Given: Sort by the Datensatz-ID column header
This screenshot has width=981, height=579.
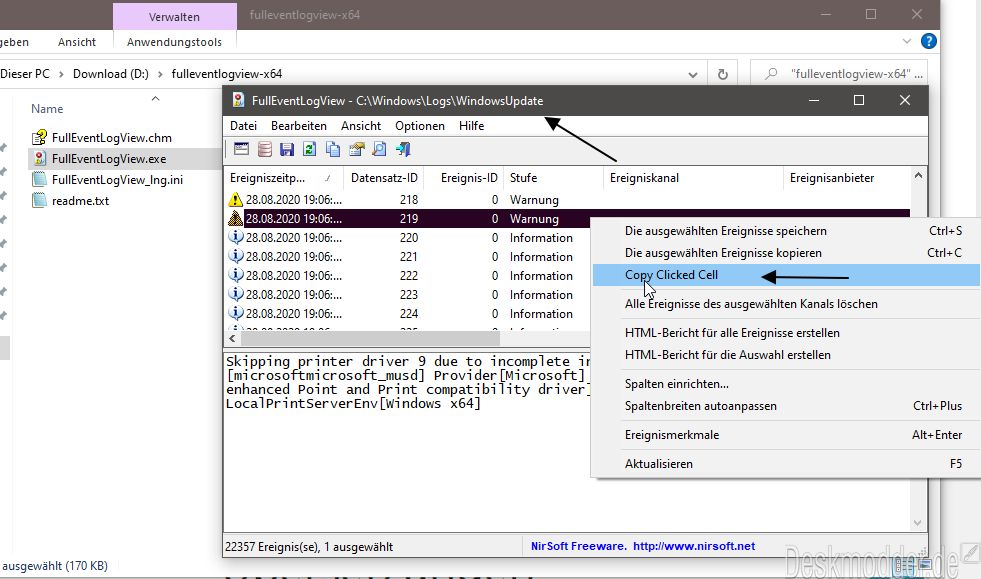Looking at the screenshot, I should [384, 178].
